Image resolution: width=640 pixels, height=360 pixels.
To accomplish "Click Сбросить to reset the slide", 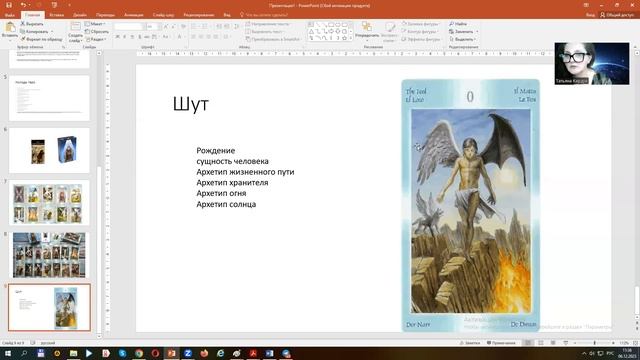I will [97, 31].
